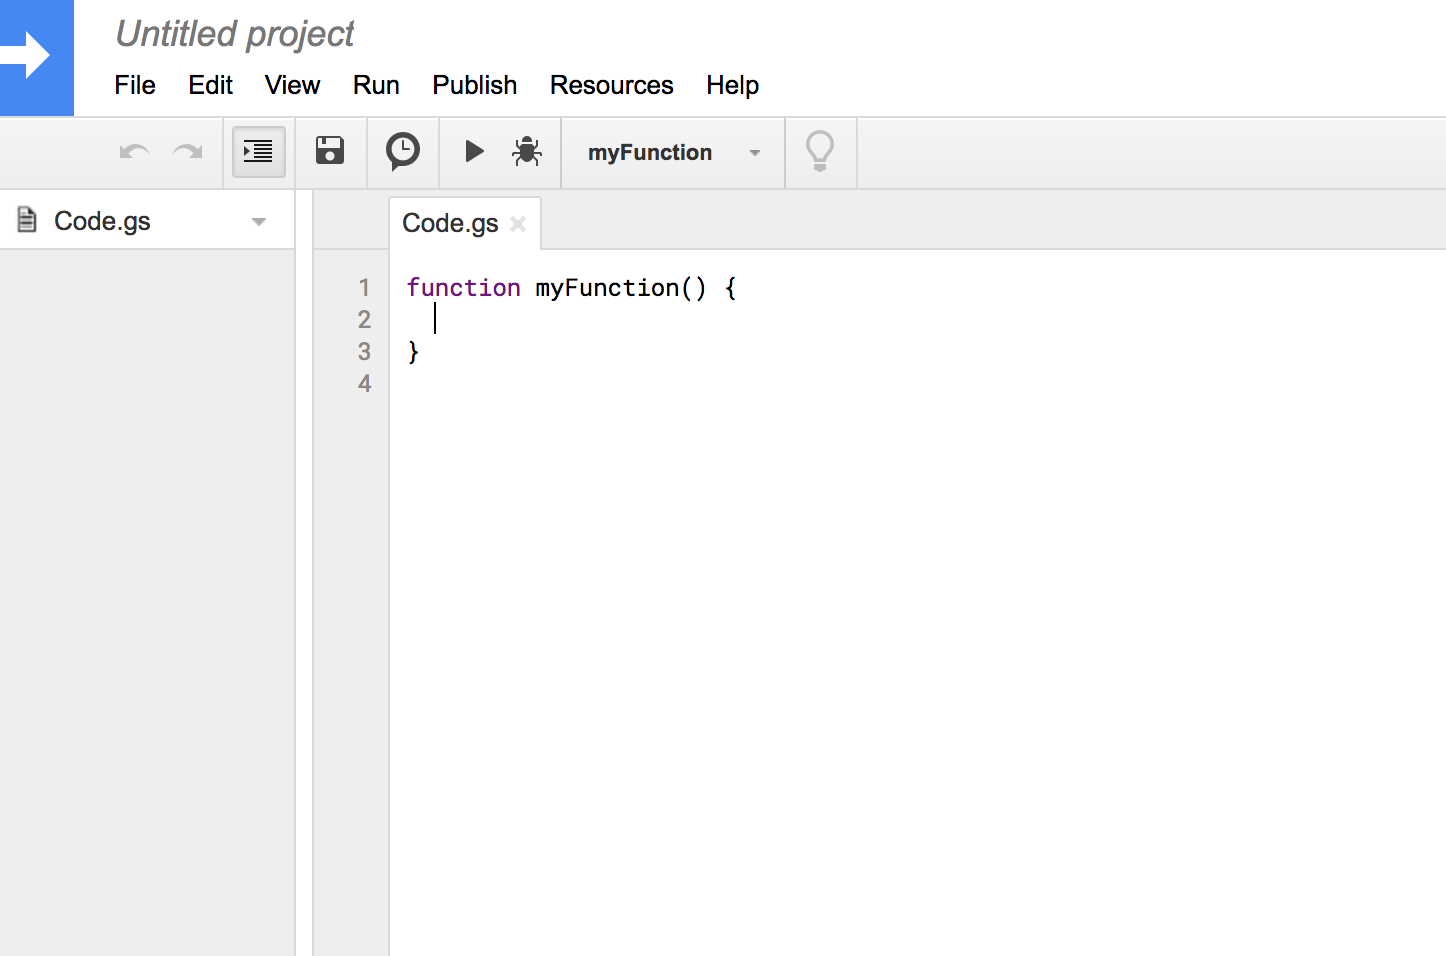Rename project via Untitled project title

pyautogui.click(x=234, y=34)
